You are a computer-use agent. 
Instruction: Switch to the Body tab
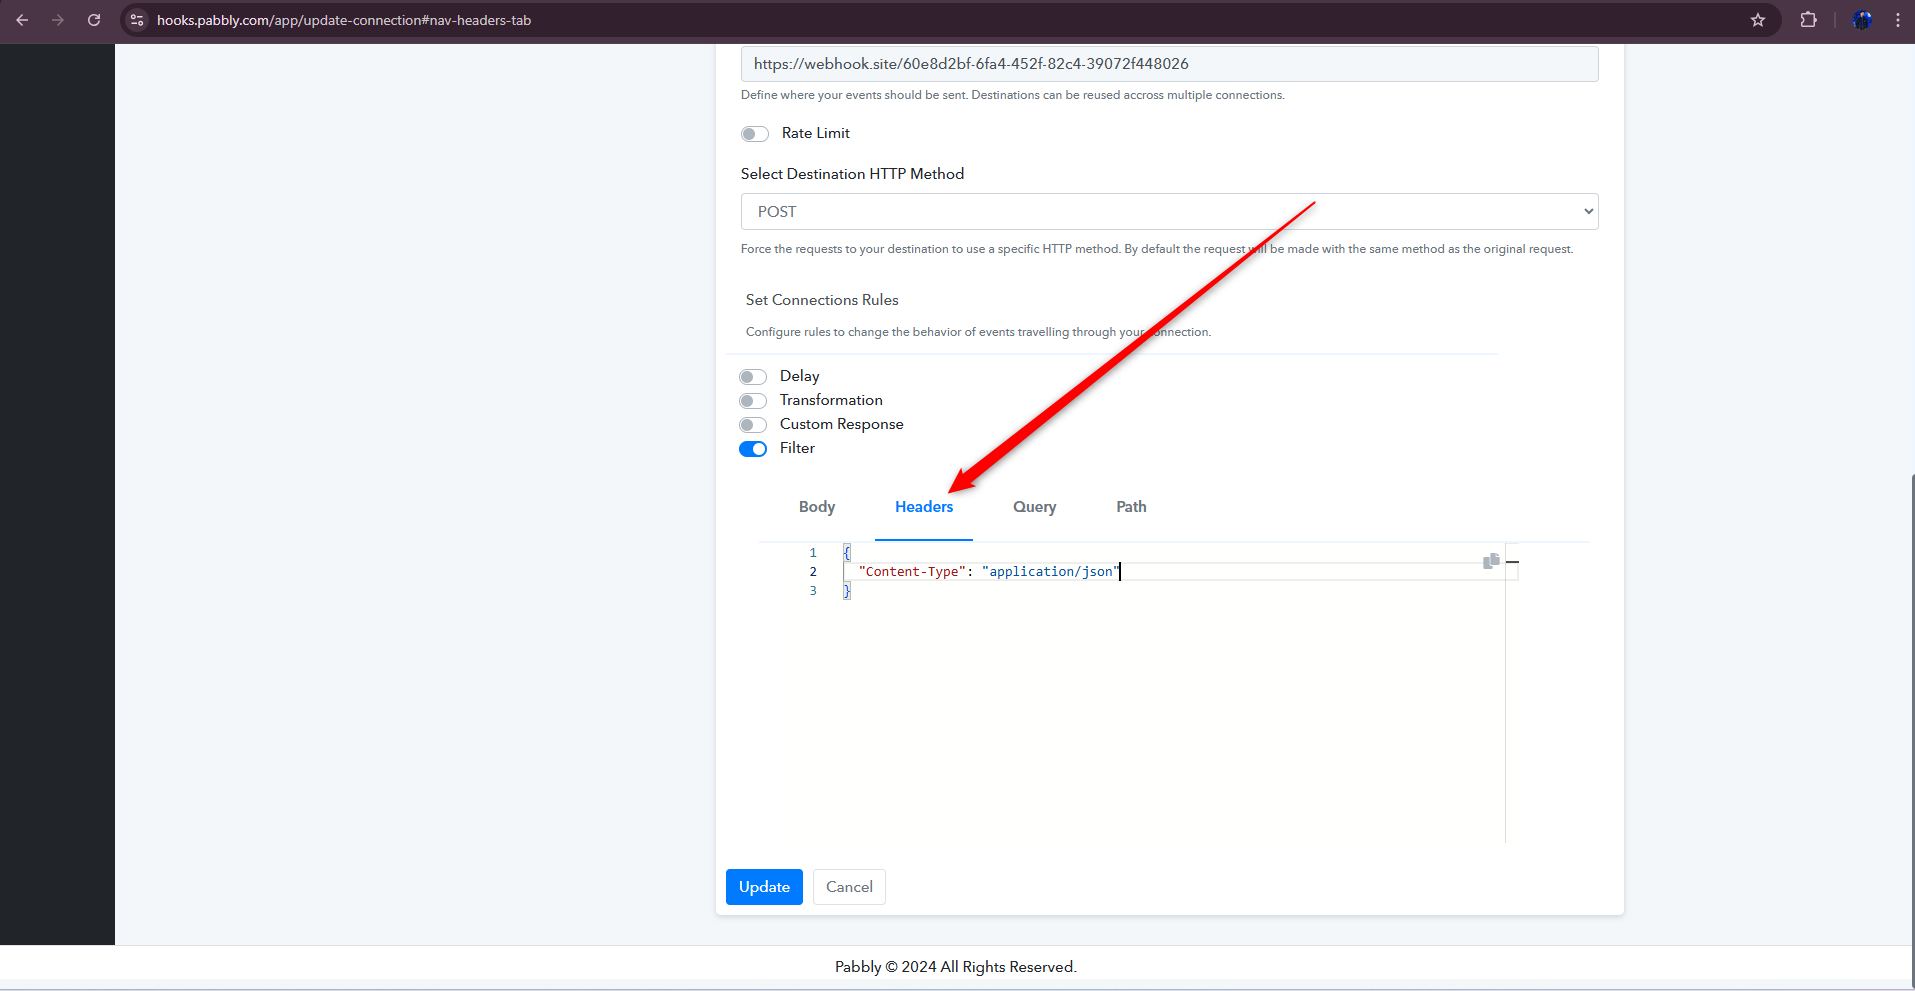click(x=817, y=507)
